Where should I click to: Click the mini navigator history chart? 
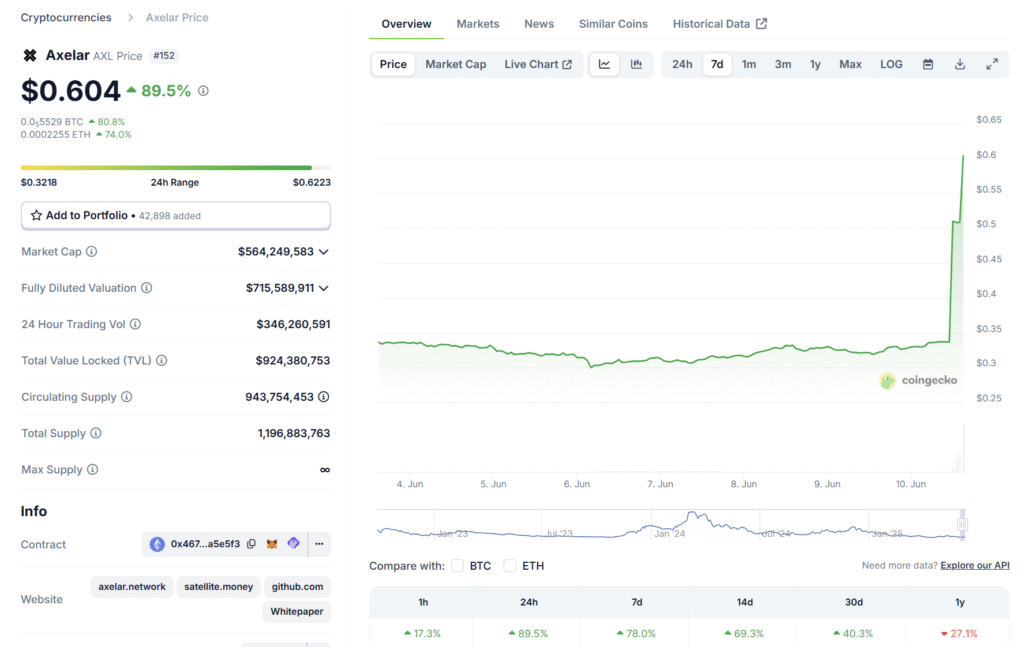669,525
